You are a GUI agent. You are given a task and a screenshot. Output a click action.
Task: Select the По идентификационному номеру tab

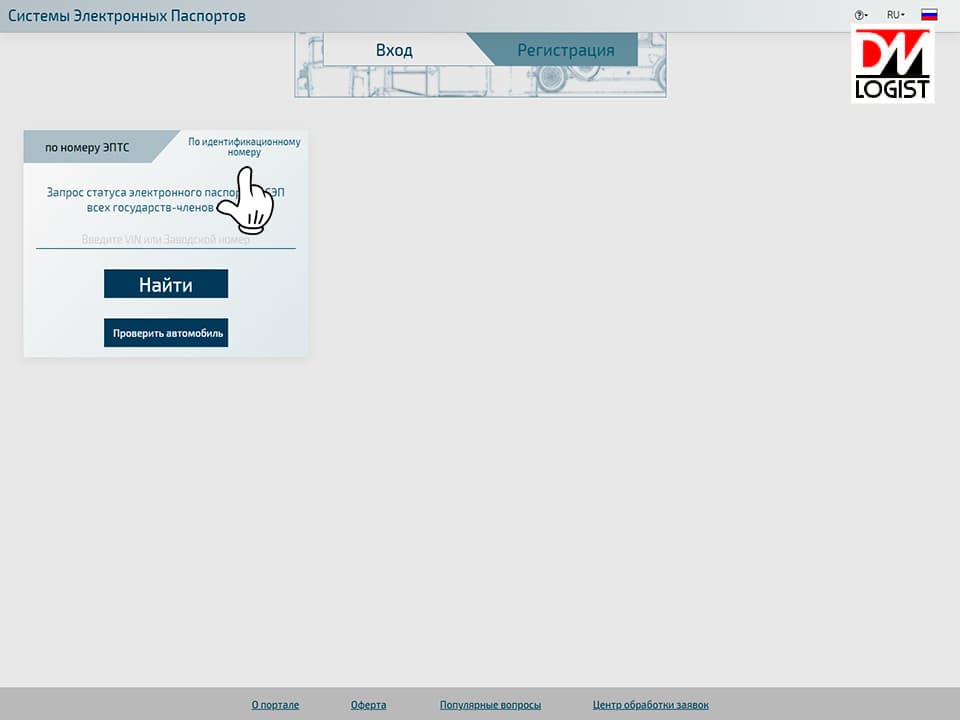[x=244, y=146]
